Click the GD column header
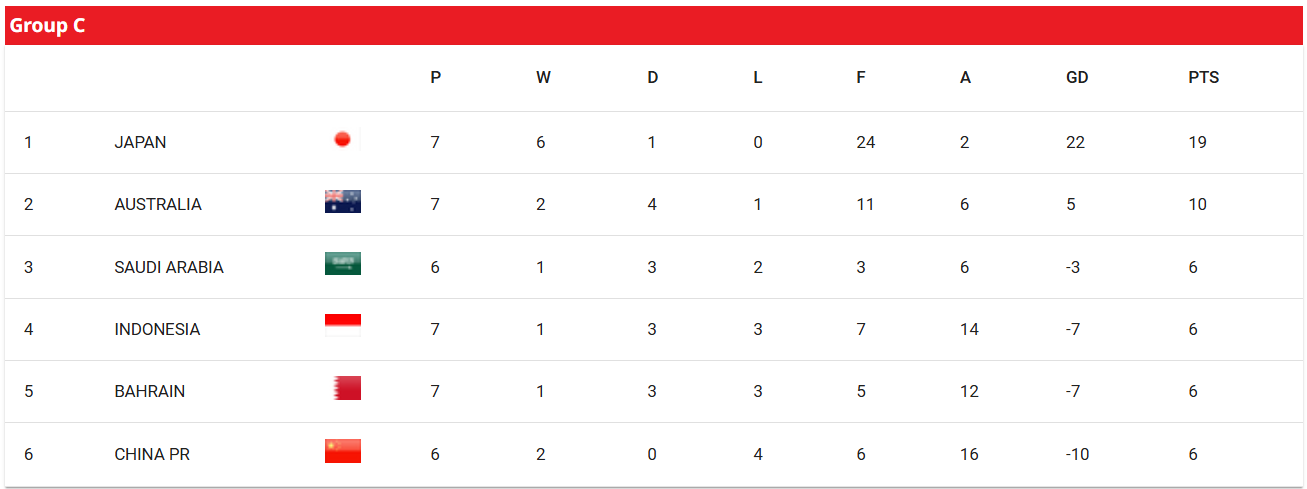The image size is (1307, 489). (1077, 77)
